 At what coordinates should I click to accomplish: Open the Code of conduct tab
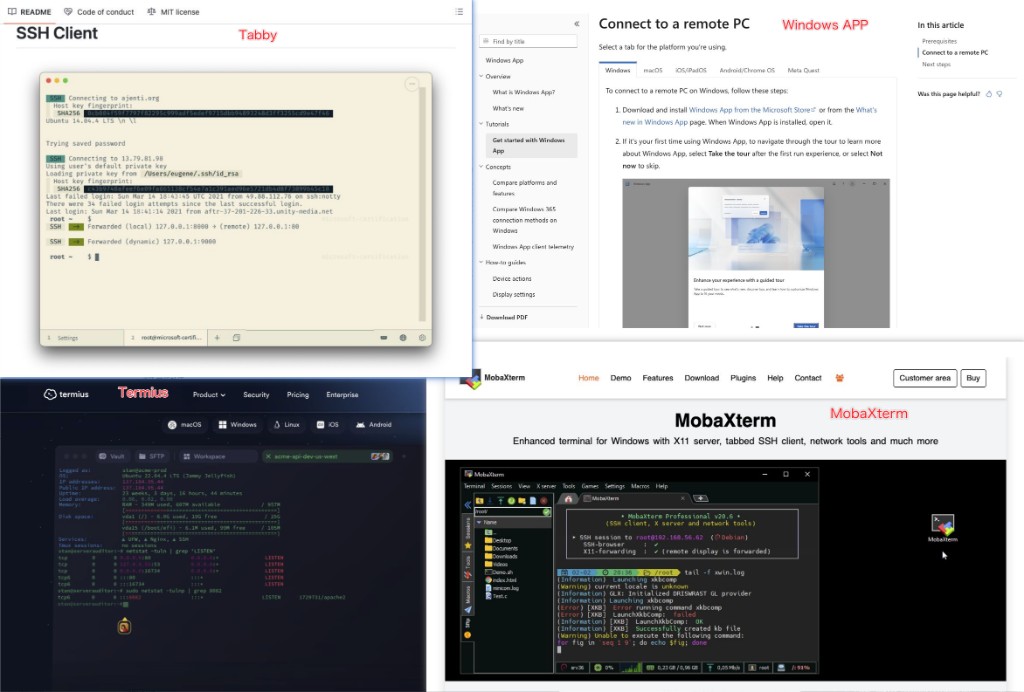99,12
